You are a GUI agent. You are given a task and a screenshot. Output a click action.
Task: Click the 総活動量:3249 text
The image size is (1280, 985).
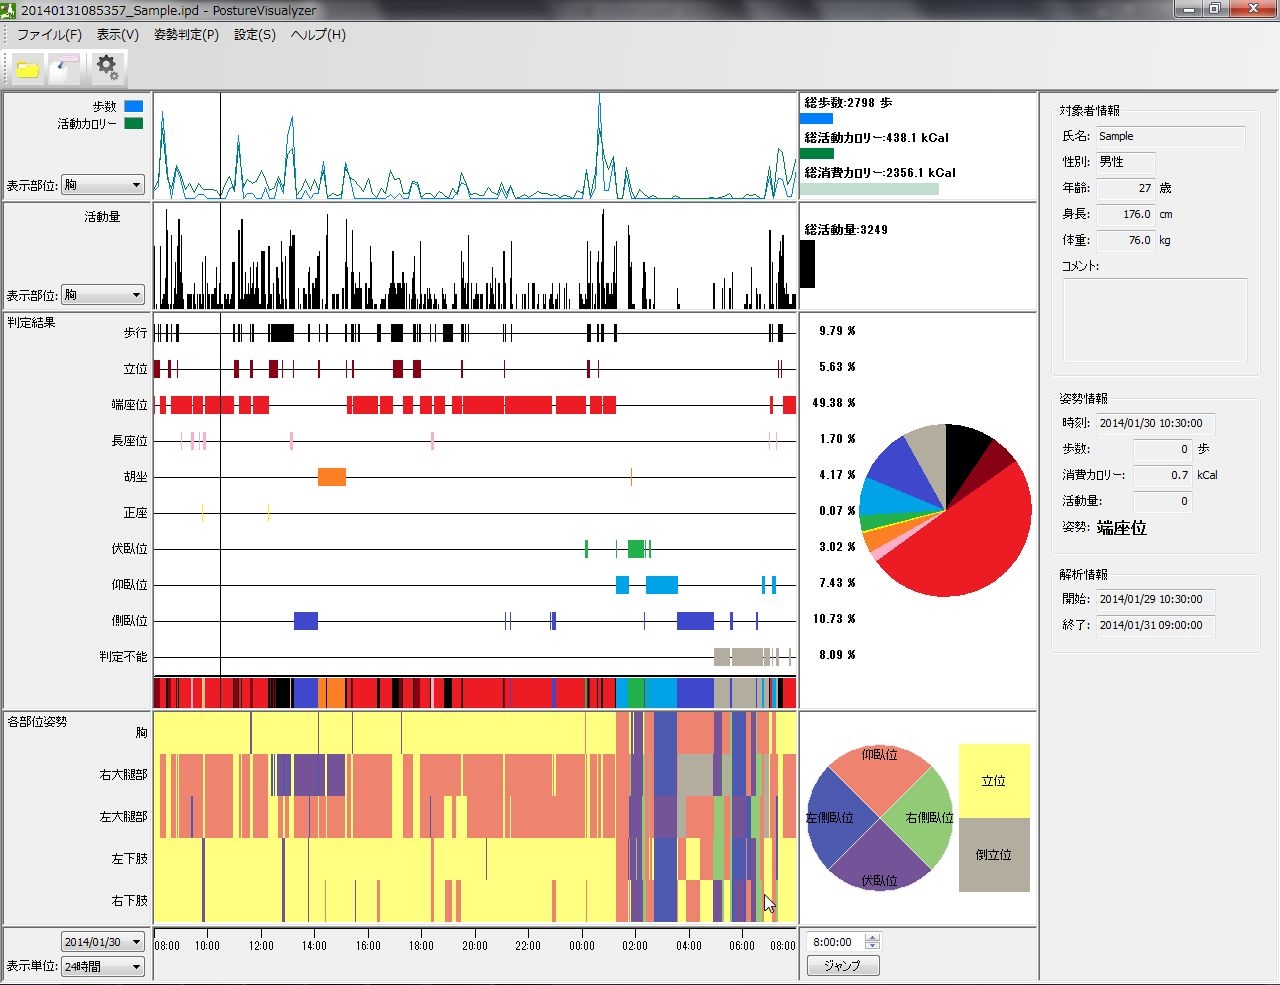click(x=846, y=230)
